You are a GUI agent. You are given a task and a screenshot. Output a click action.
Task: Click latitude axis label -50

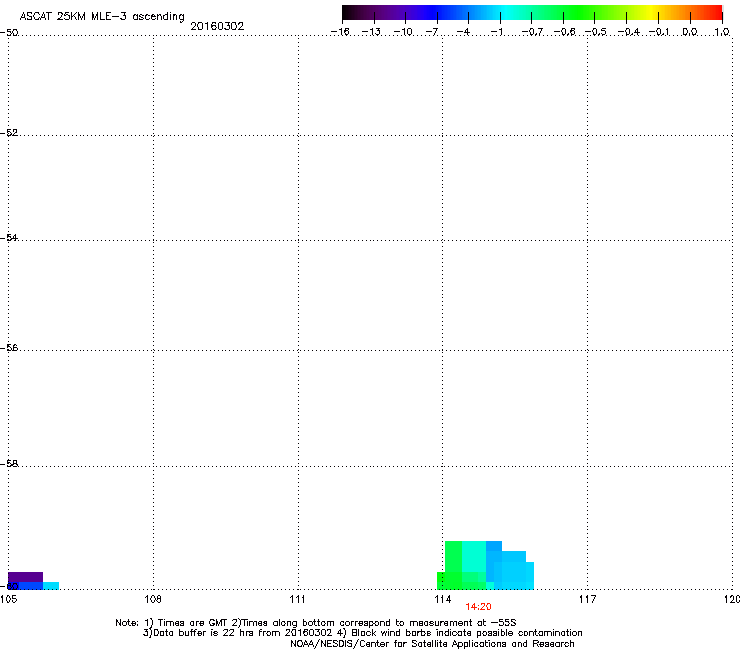[9, 33]
